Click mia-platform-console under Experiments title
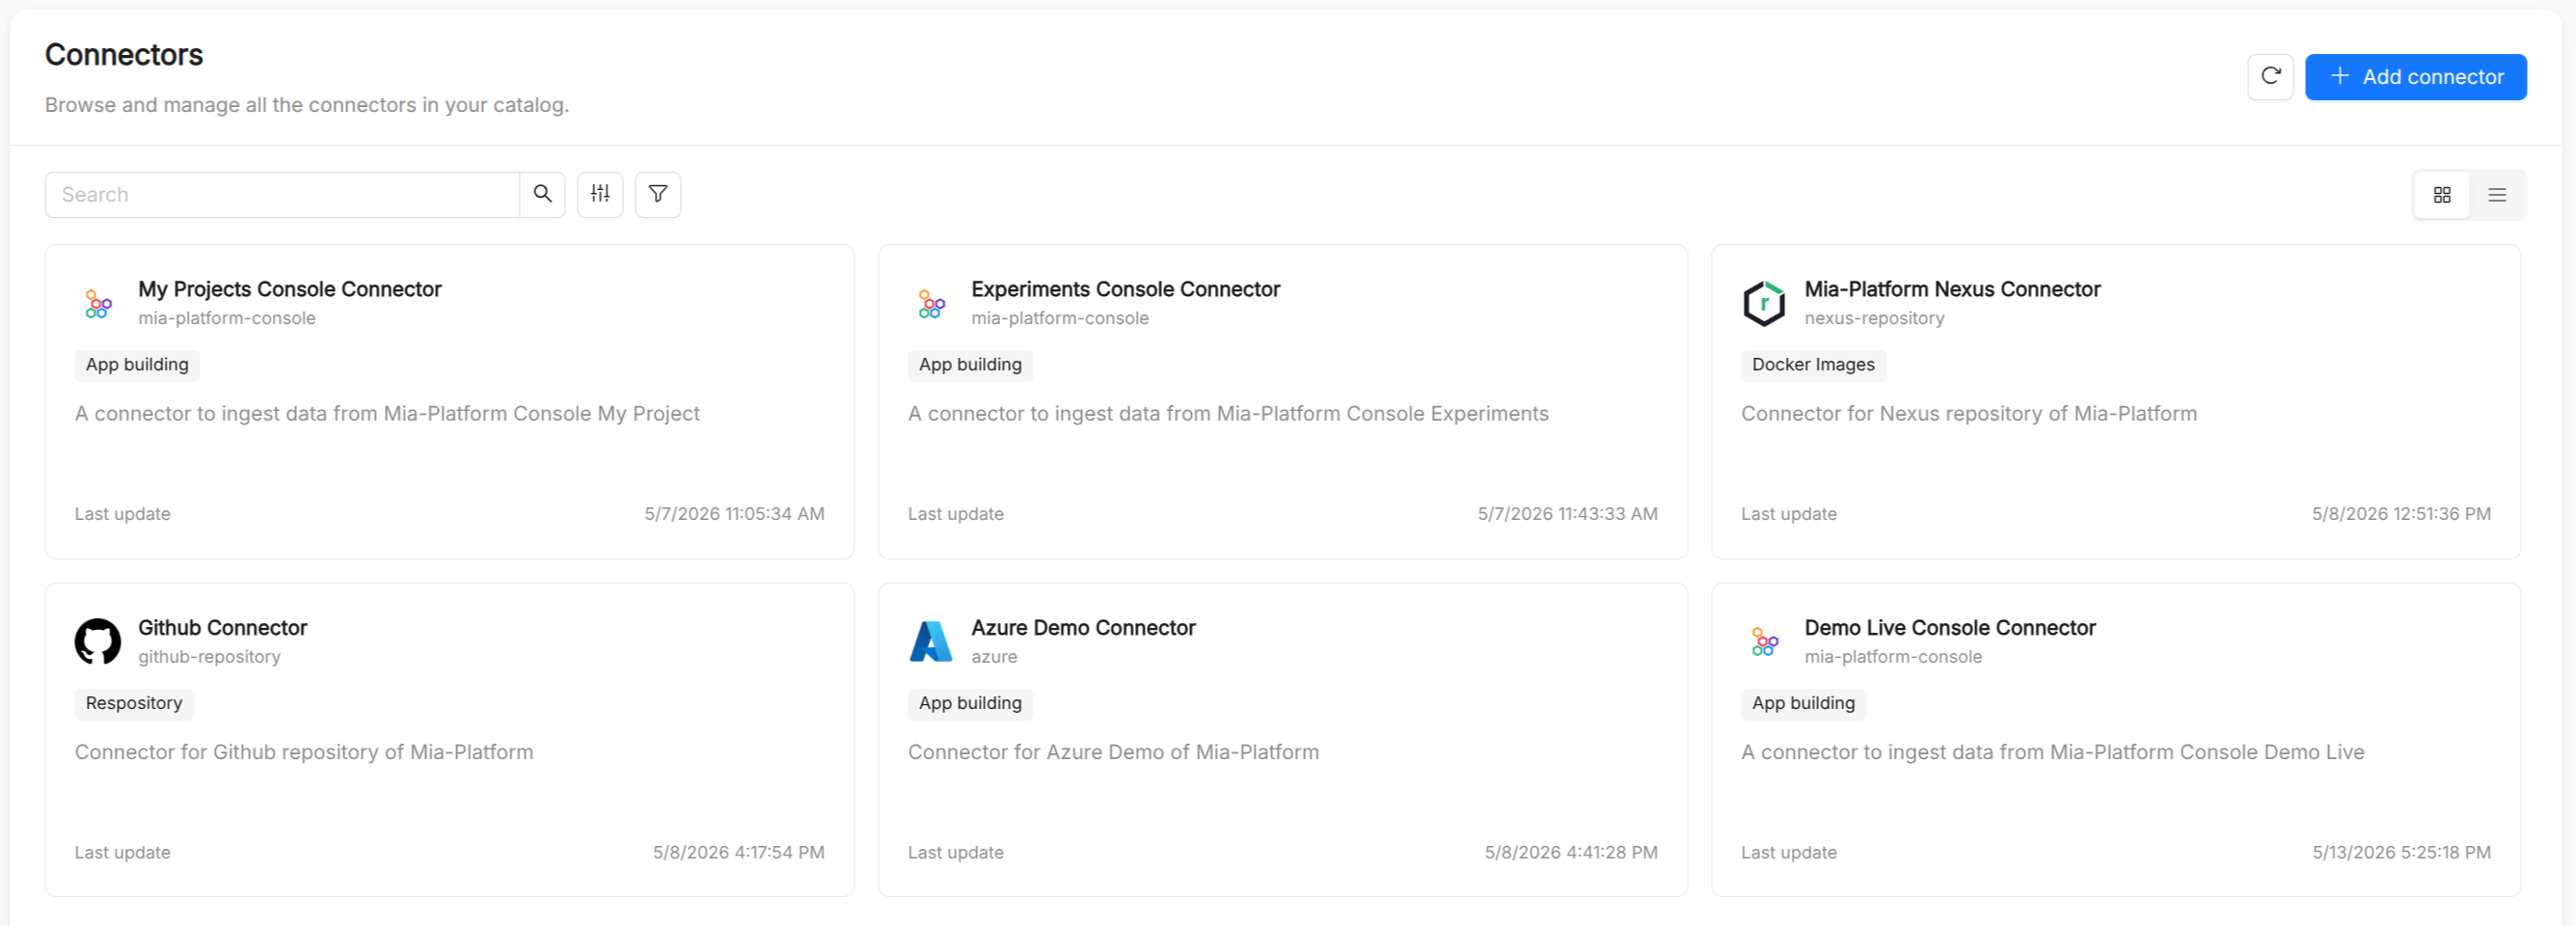2576x926 pixels. [x=1060, y=318]
